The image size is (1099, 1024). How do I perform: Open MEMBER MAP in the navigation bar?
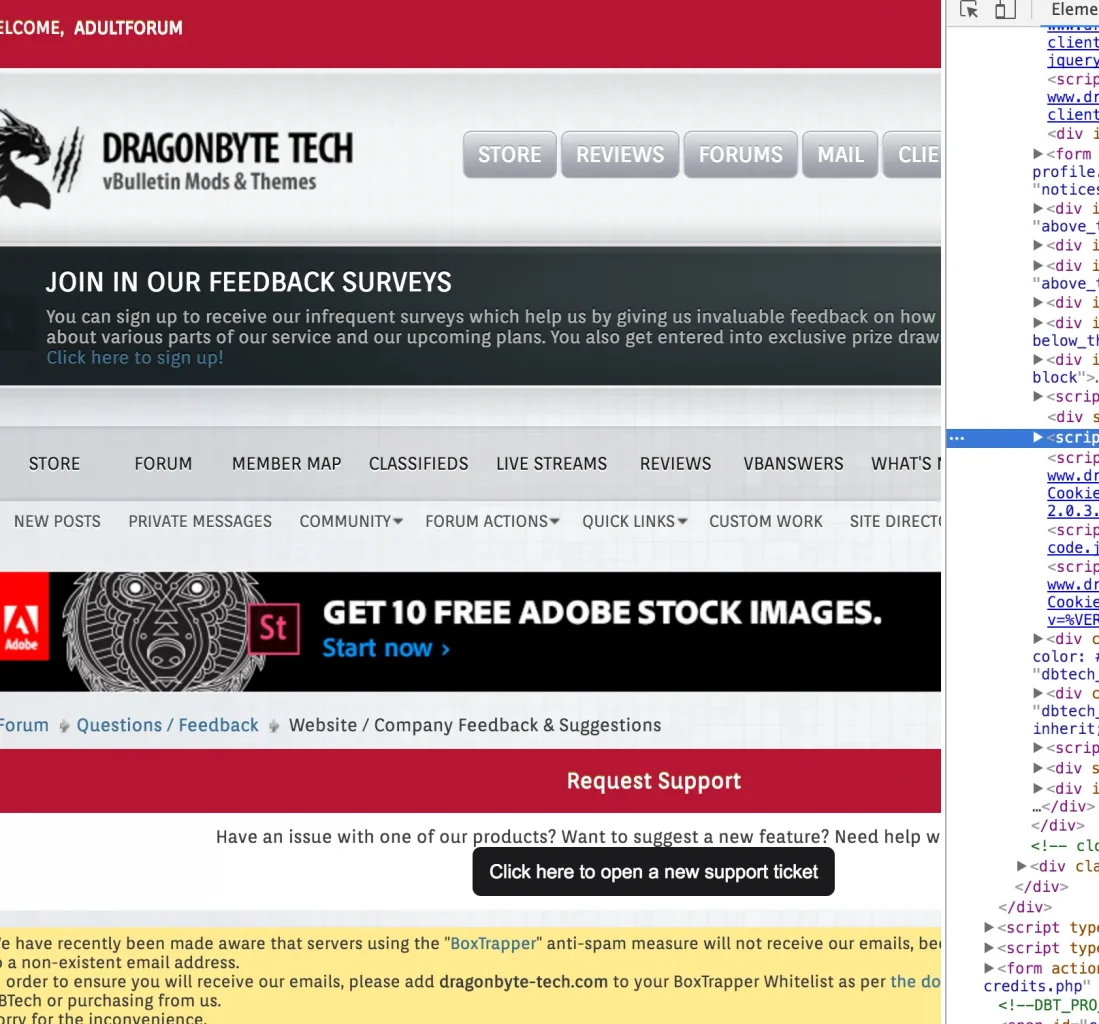(287, 464)
